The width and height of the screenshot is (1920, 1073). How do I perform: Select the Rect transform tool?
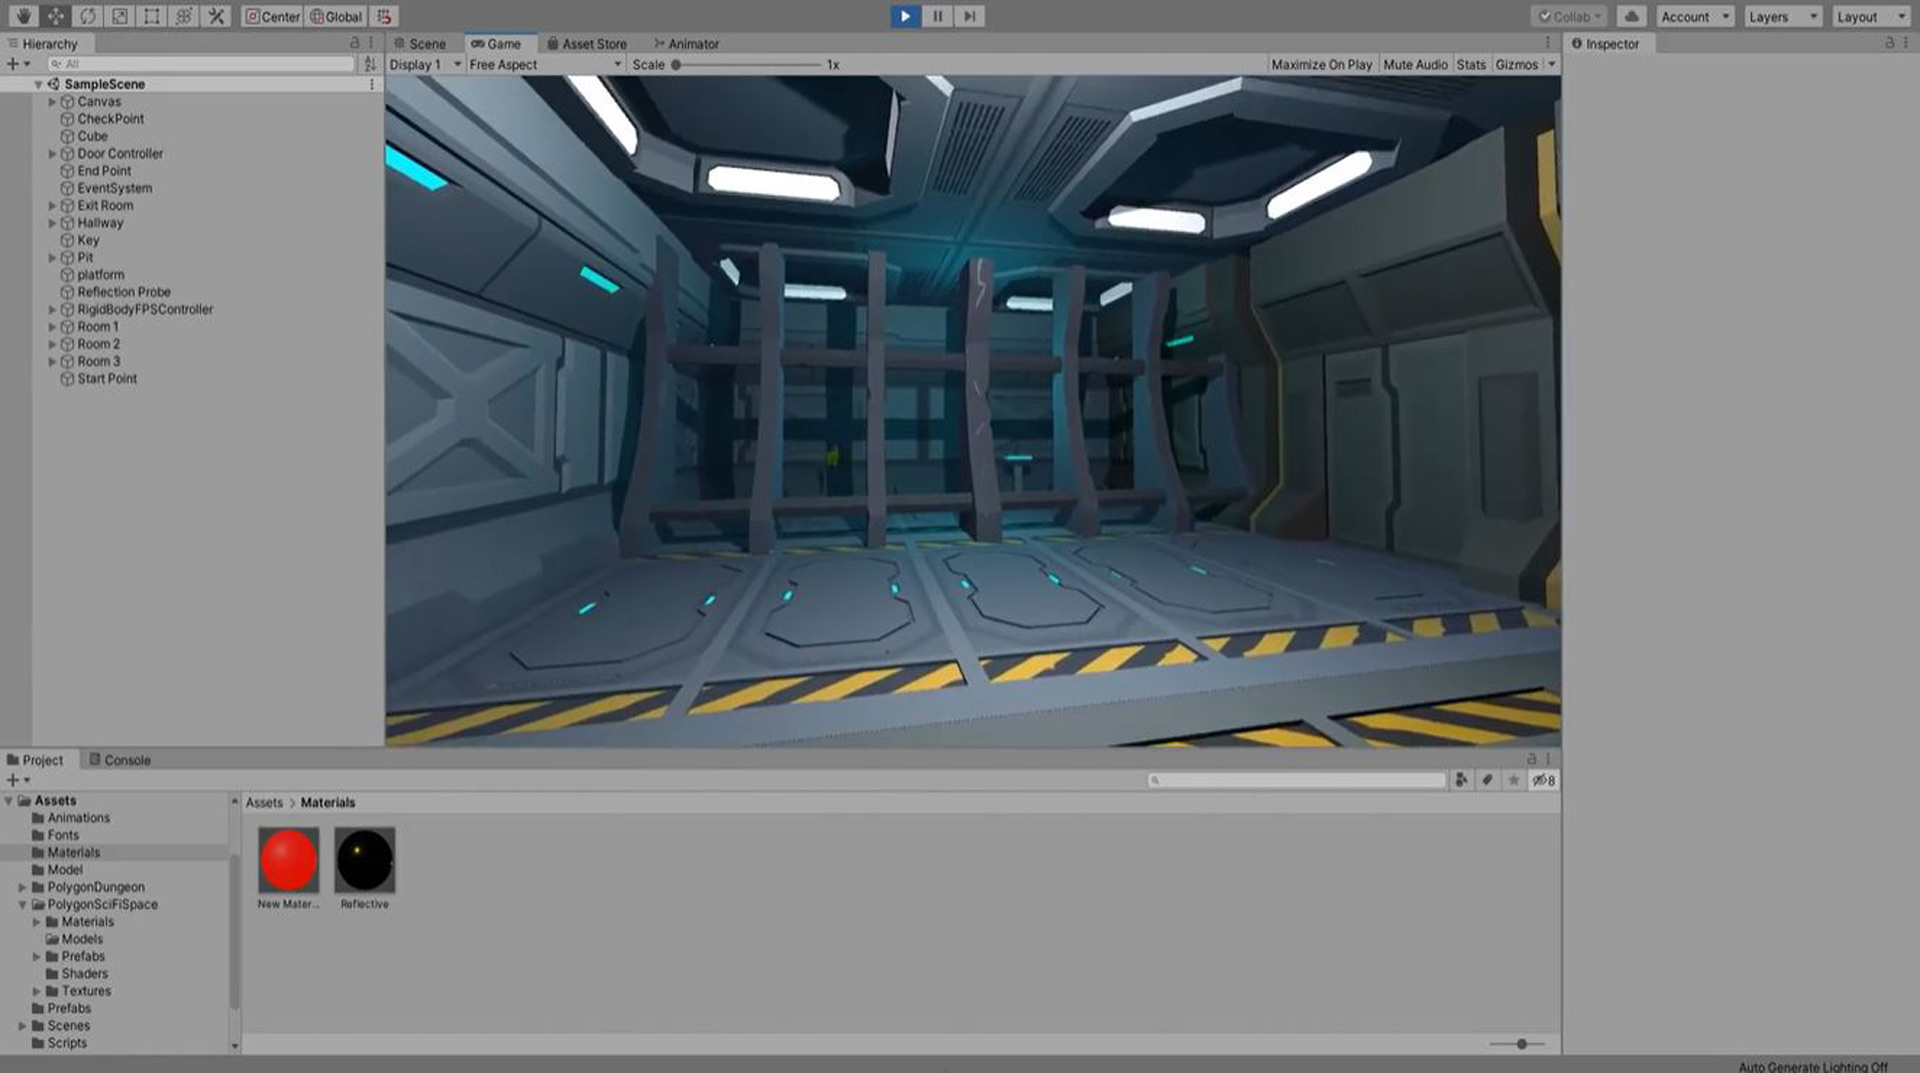[x=151, y=16]
